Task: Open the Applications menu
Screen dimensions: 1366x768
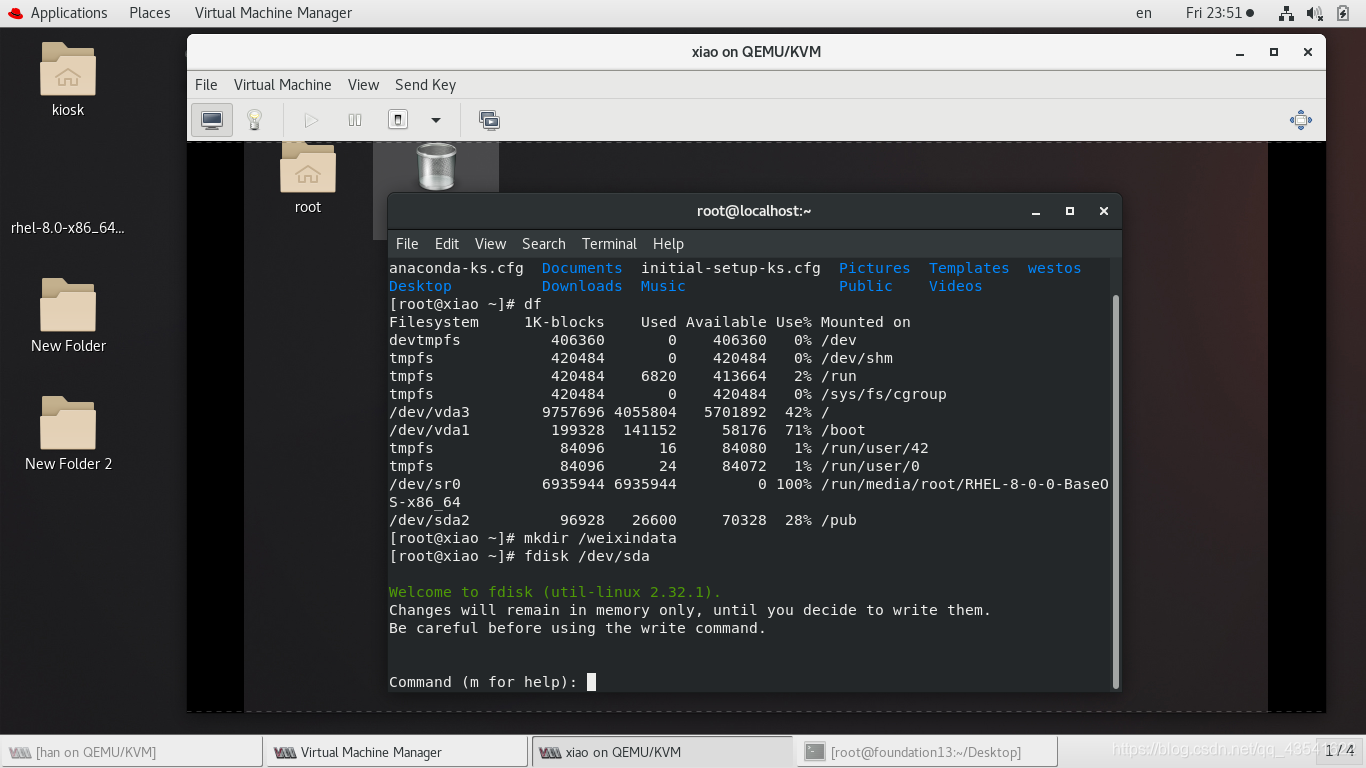Action: pyautogui.click(x=69, y=13)
